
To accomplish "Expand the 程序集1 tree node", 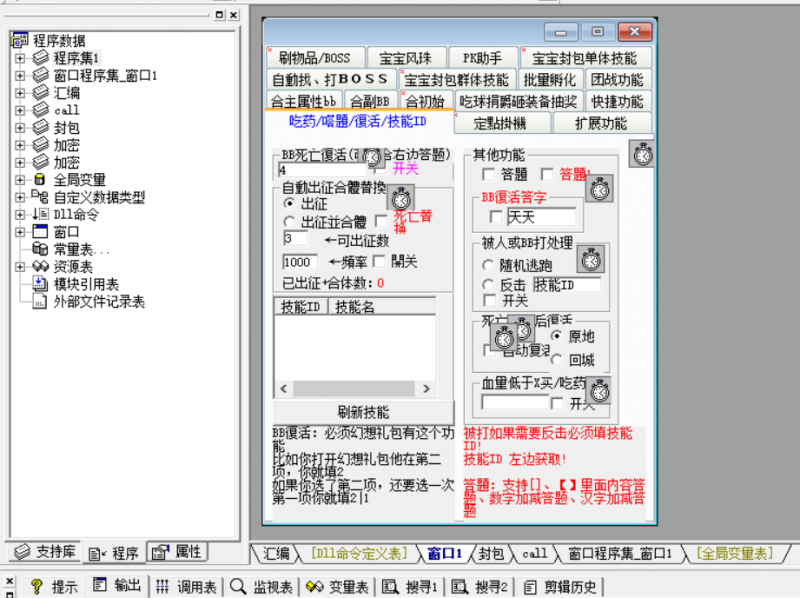I will [x=20, y=57].
